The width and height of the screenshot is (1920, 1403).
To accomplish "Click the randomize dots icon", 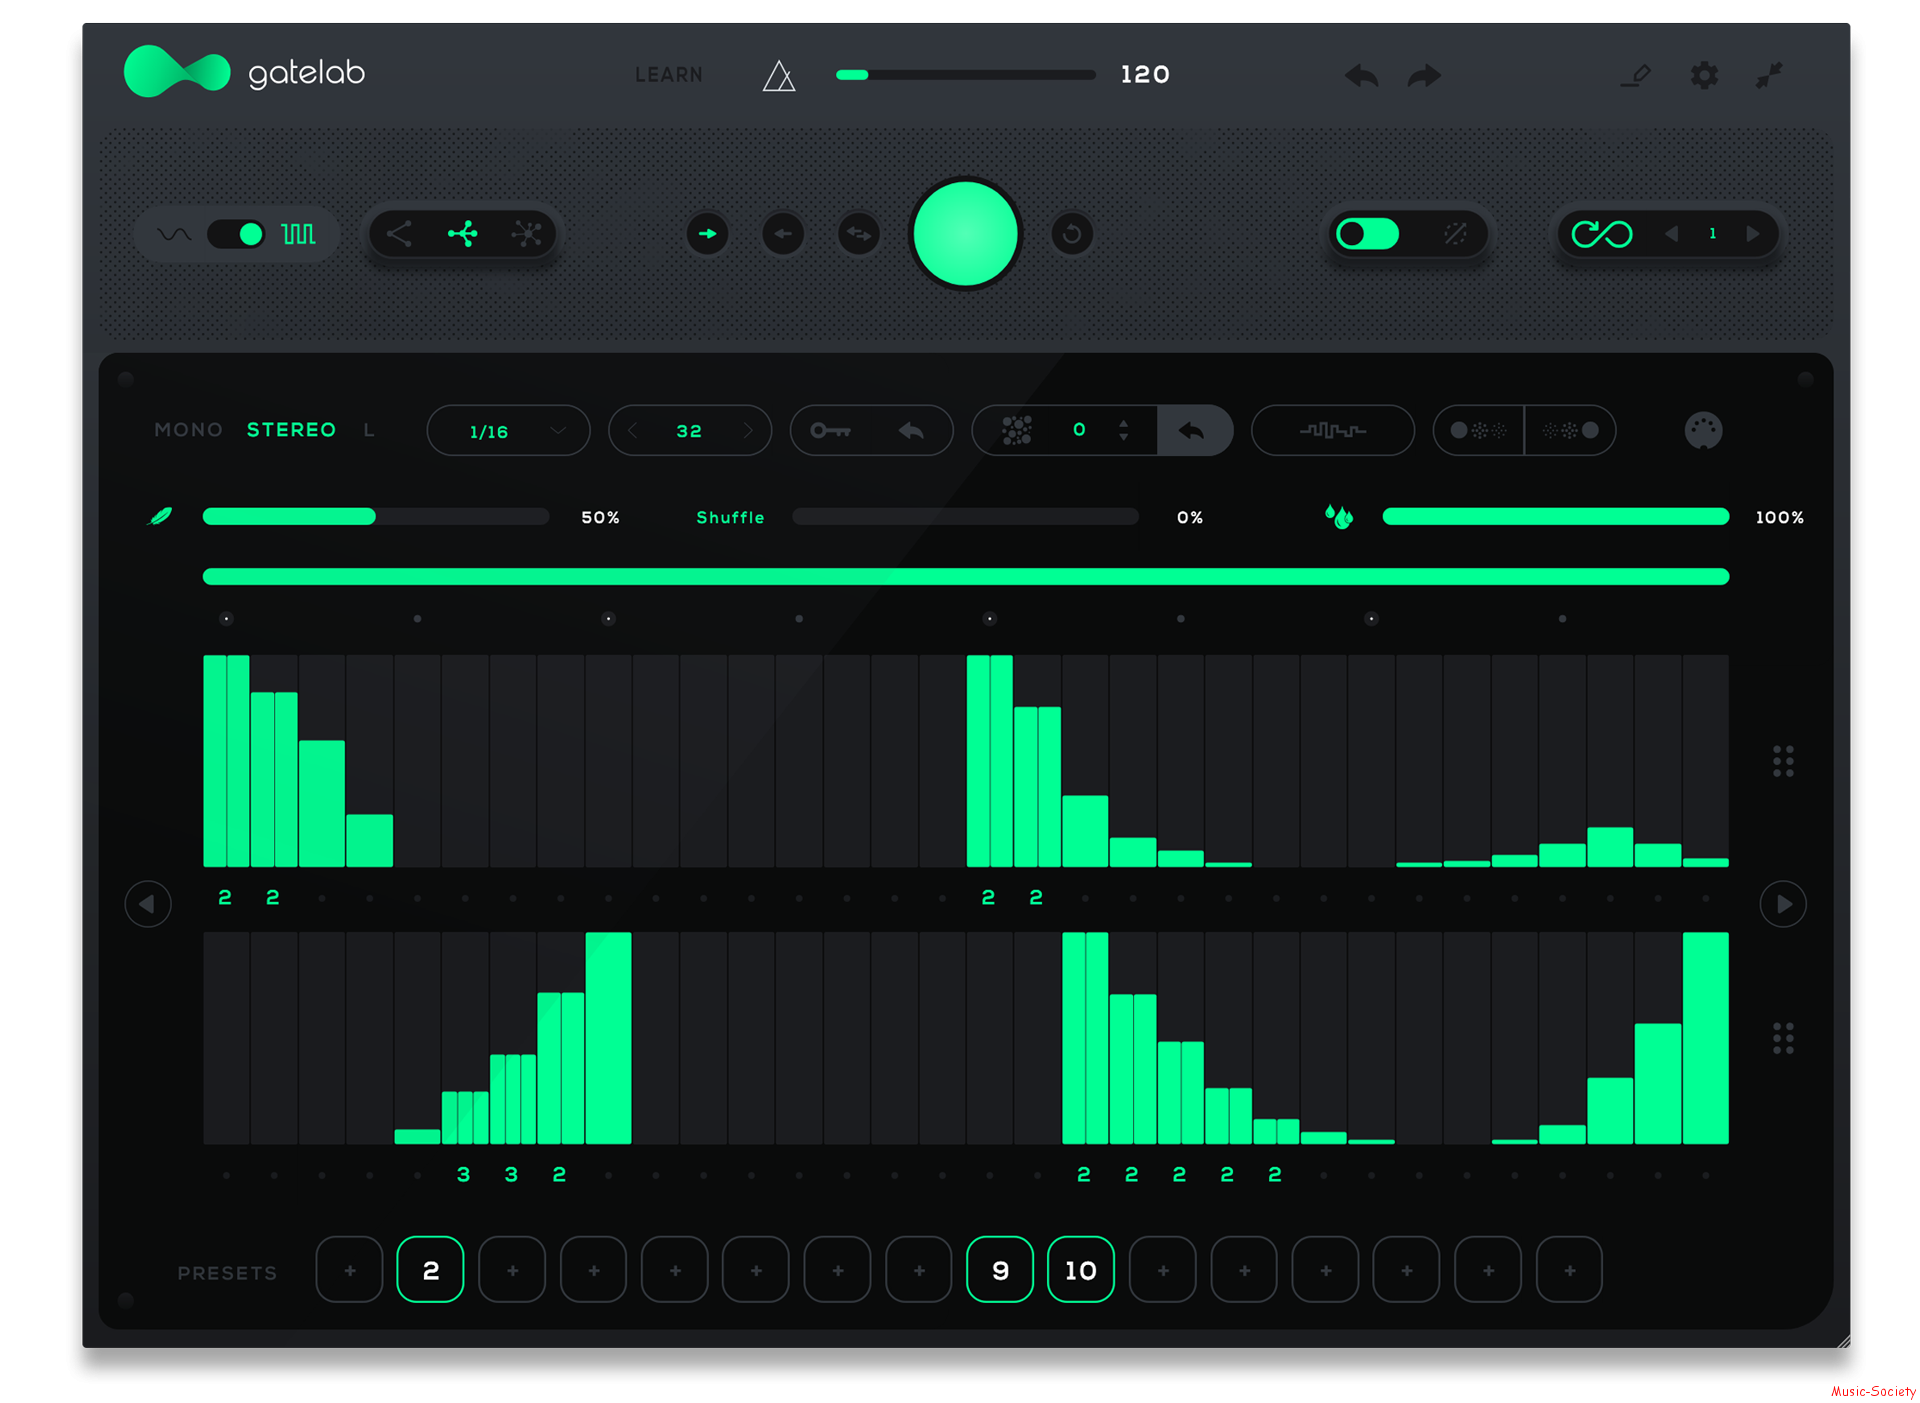I will tap(1017, 431).
